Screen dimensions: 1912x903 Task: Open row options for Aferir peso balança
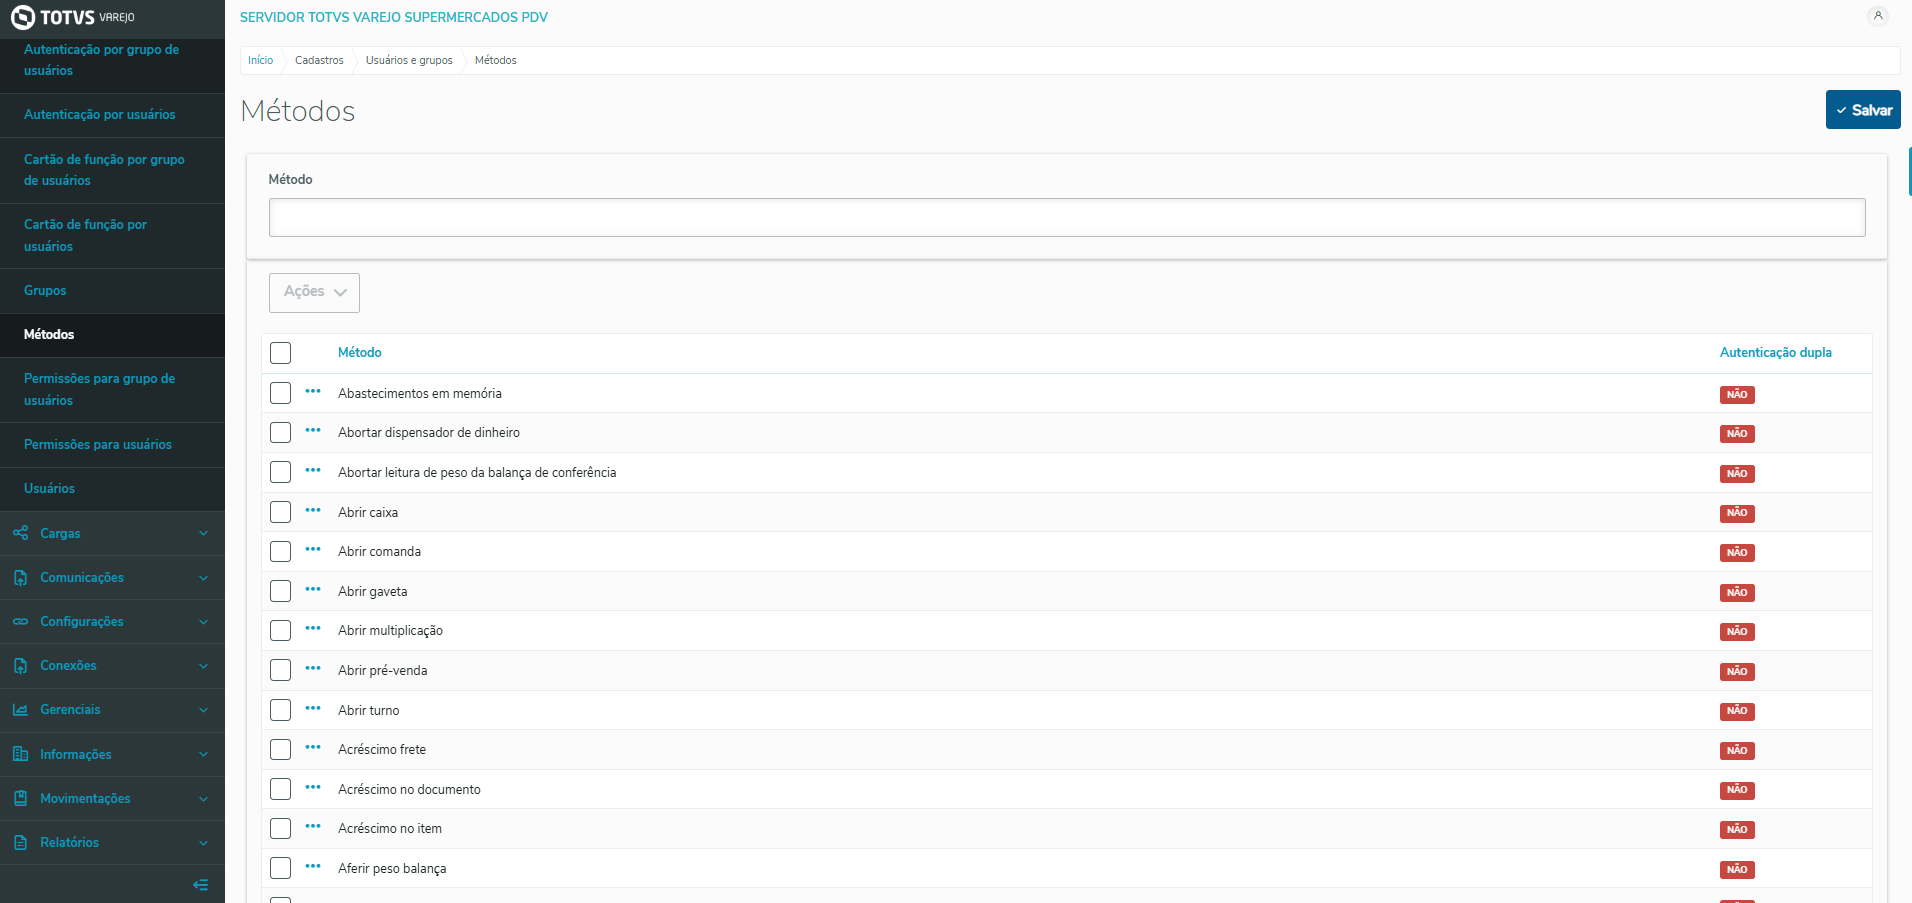click(x=313, y=866)
